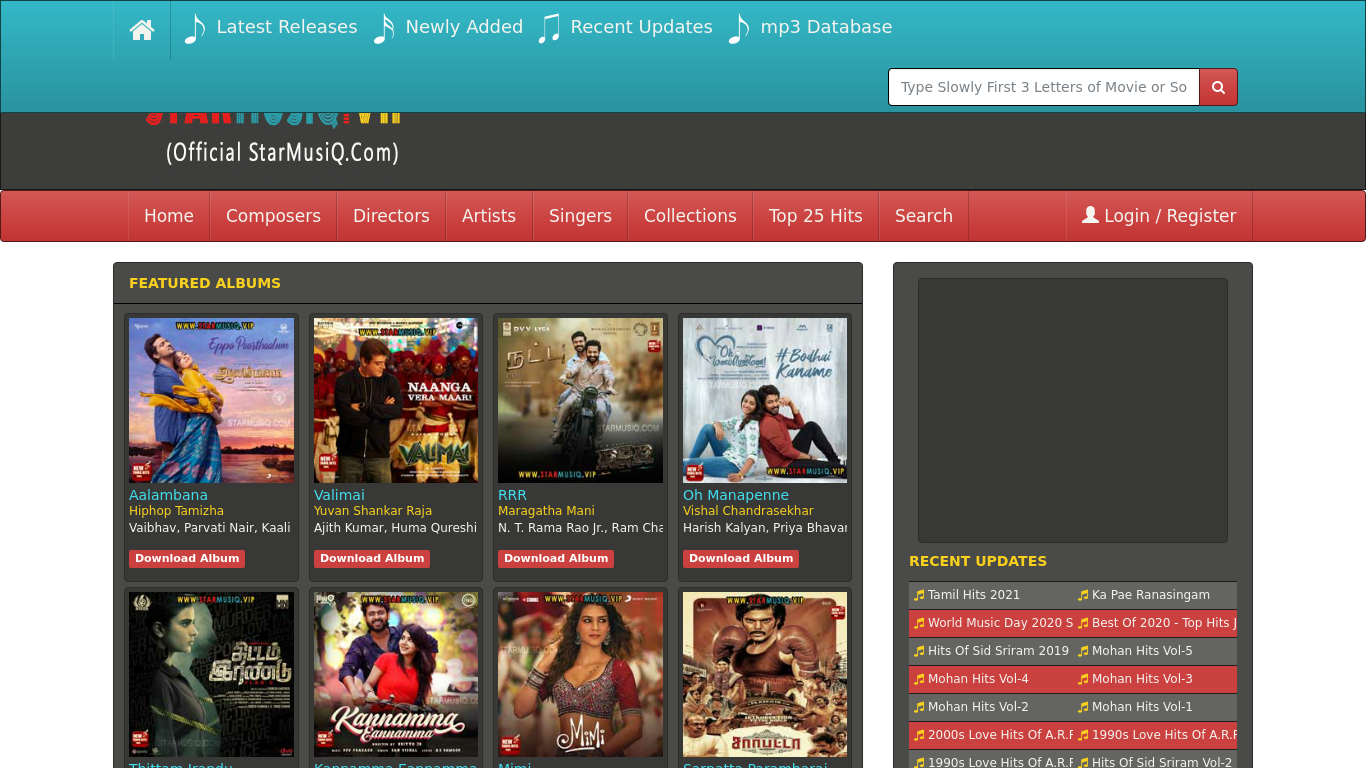1366x768 pixels.
Task: Open composer Maragatha Mani
Action: [x=546, y=511]
